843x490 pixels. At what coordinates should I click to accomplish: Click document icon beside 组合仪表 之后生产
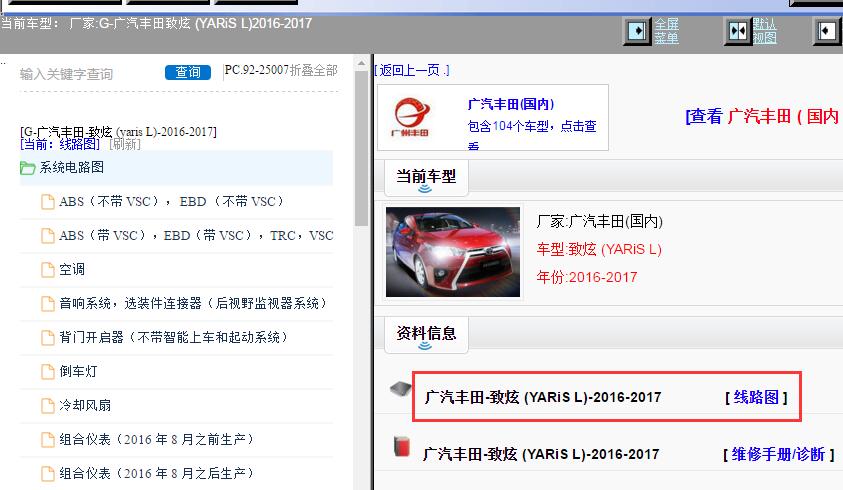48,473
